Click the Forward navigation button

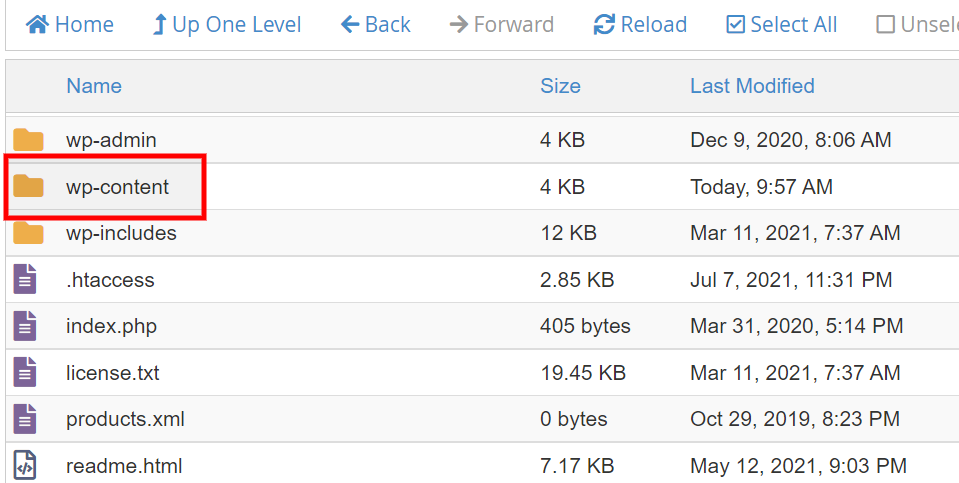500,24
